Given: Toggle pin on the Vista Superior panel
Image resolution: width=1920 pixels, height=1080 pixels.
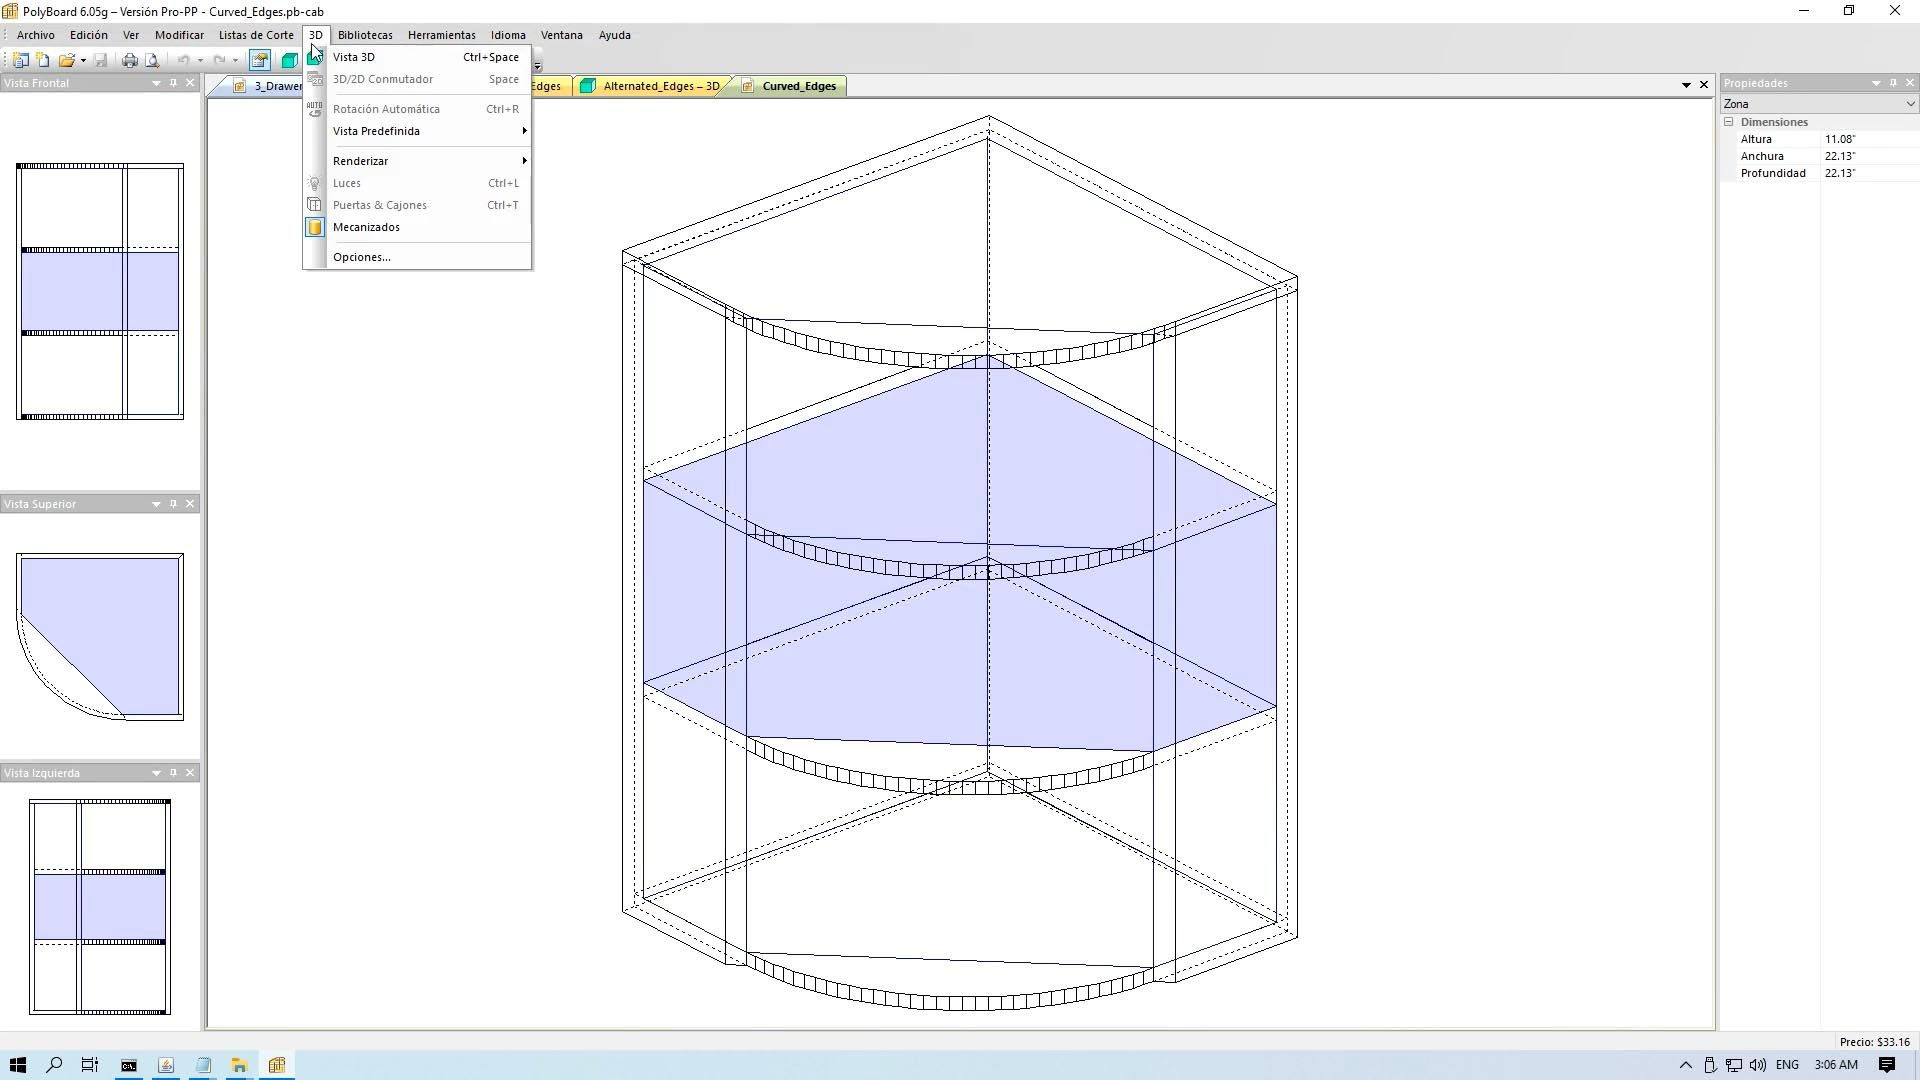Looking at the screenshot, I should click(x=173, y=504).
